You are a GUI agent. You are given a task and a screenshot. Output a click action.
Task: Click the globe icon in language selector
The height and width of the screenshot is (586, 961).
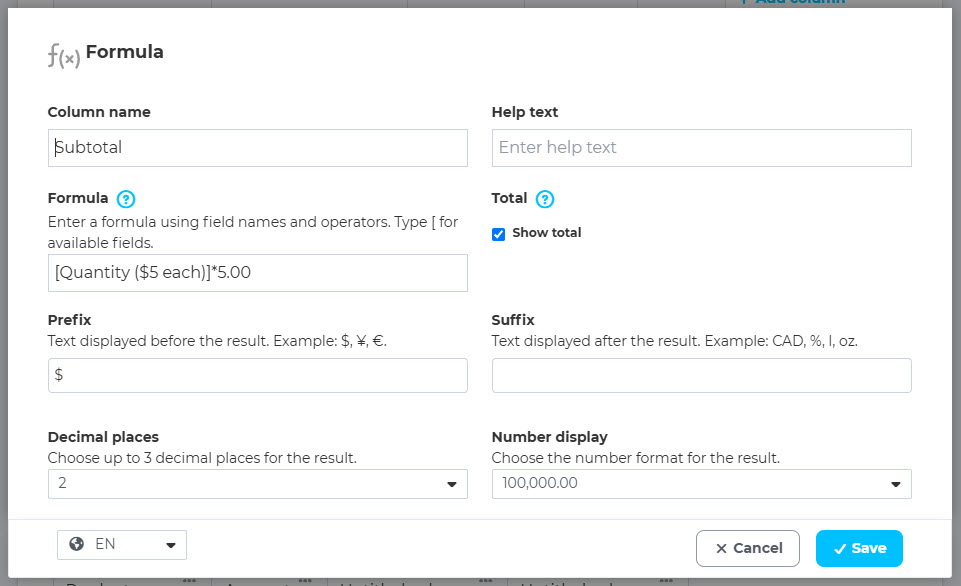[x=77, y=544]
